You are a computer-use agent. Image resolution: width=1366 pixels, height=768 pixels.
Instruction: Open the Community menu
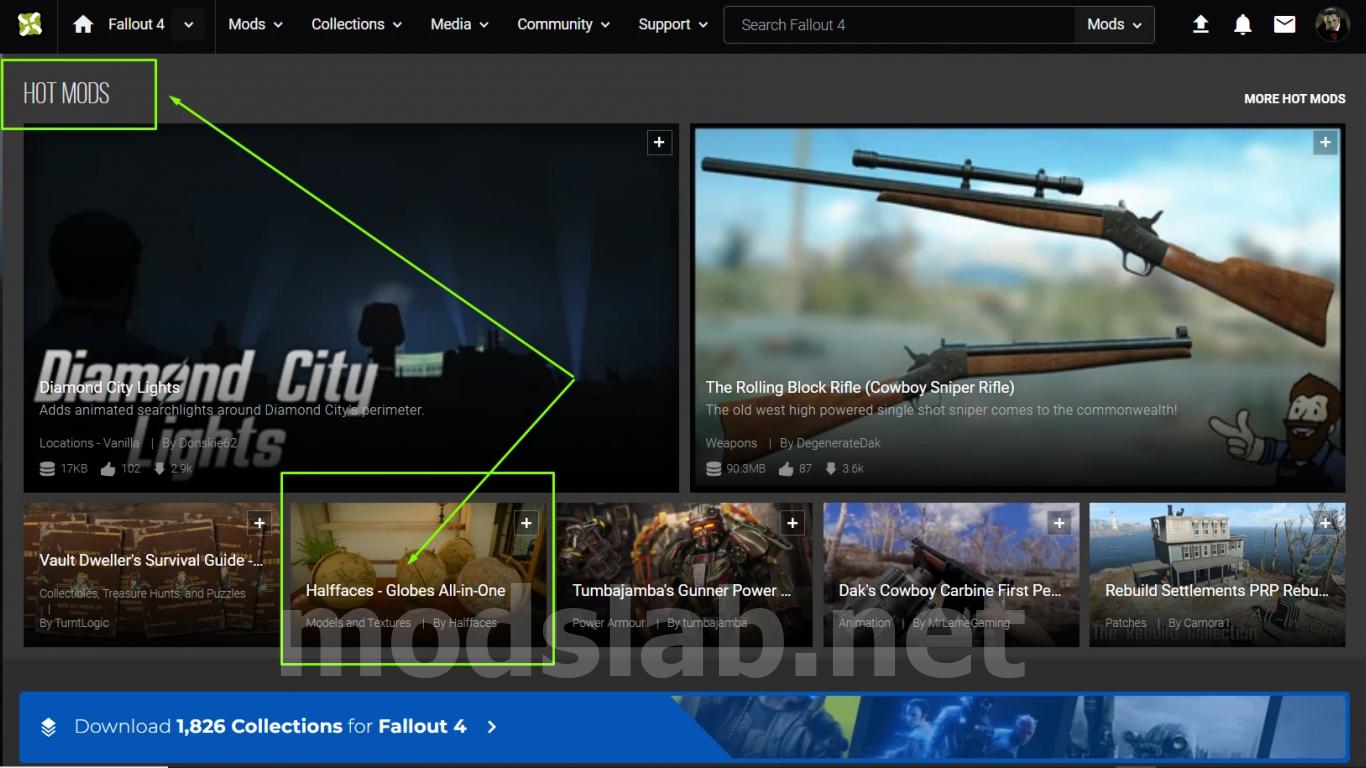pyautogui.click(x=563, y=24)
